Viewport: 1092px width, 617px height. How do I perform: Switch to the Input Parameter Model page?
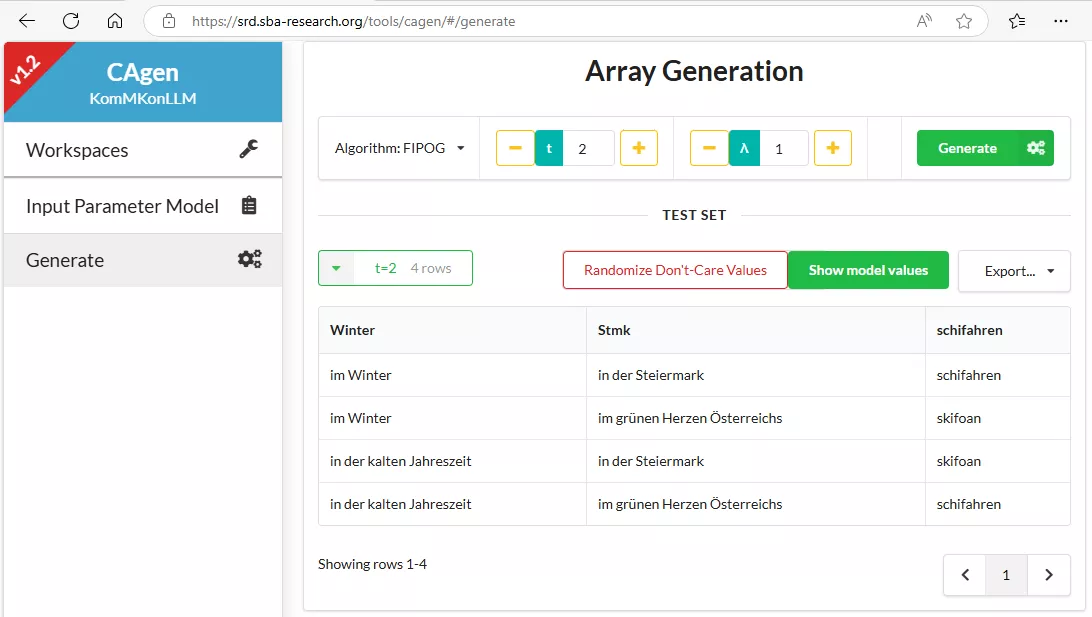(121, 206)
